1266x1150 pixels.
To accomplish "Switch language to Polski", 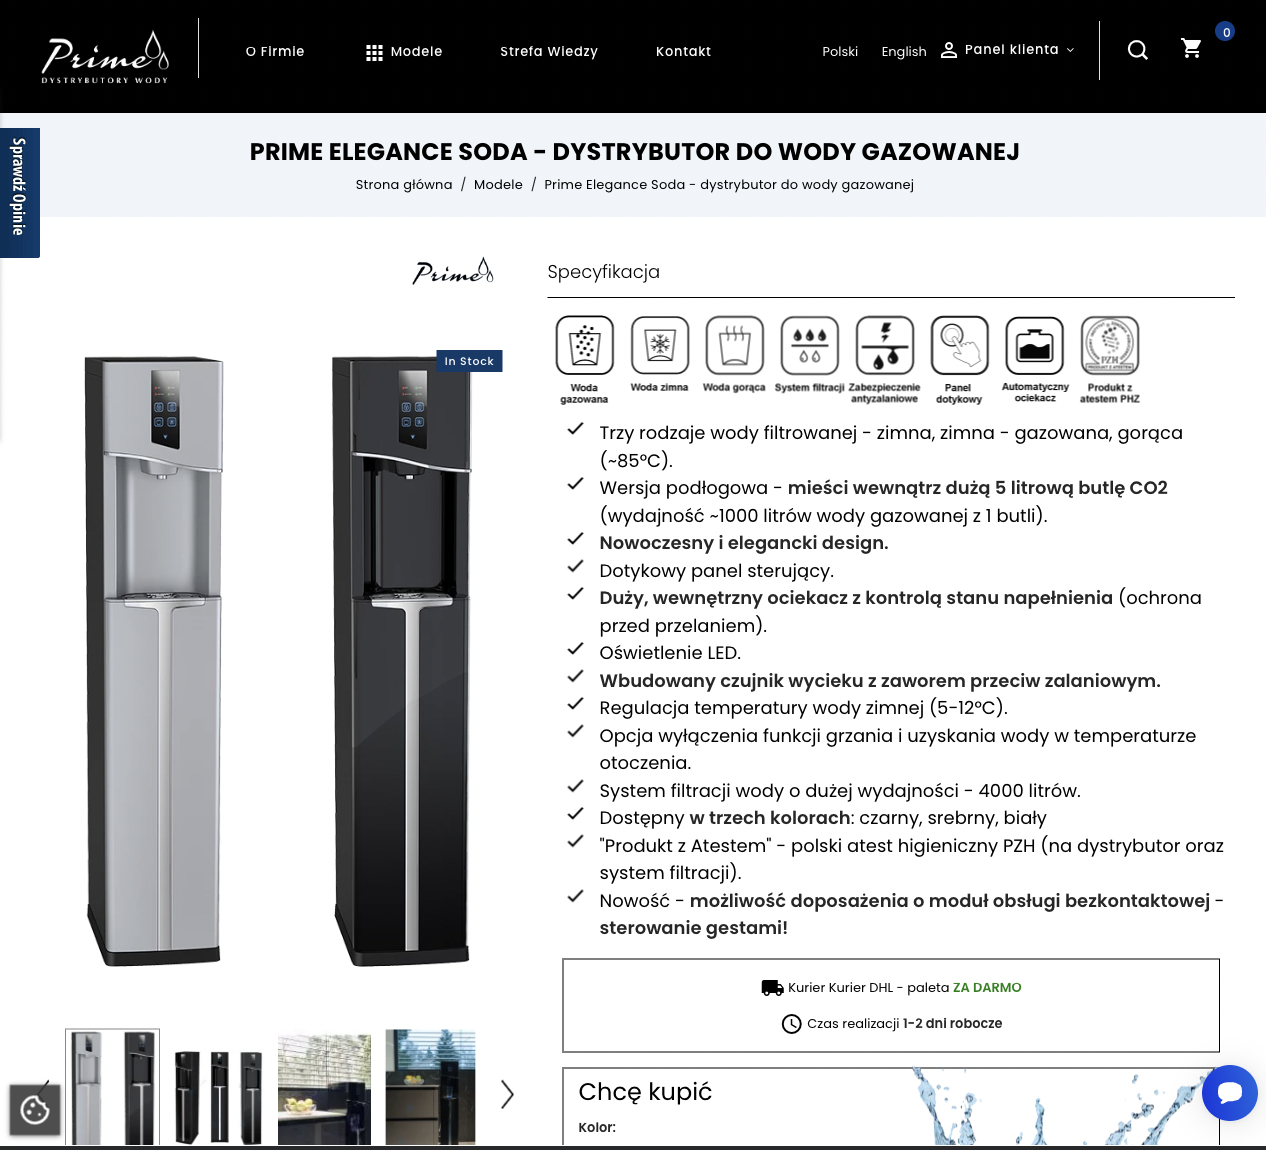I will (840, 52).
